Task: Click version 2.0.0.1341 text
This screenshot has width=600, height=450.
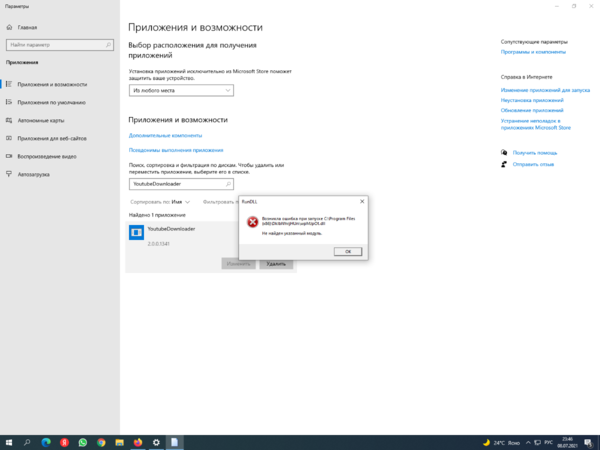Action: pyautogui.click(x=158, y=244)
